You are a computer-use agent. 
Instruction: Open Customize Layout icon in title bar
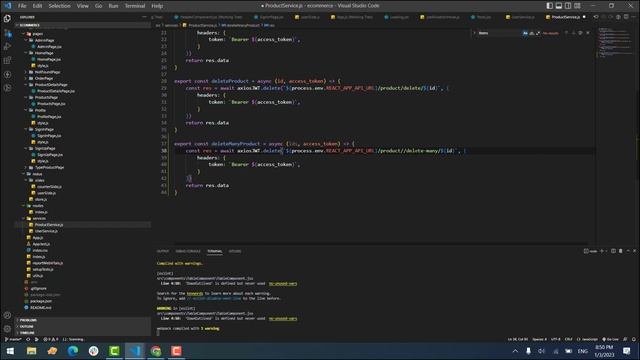(x=577, y=6)
